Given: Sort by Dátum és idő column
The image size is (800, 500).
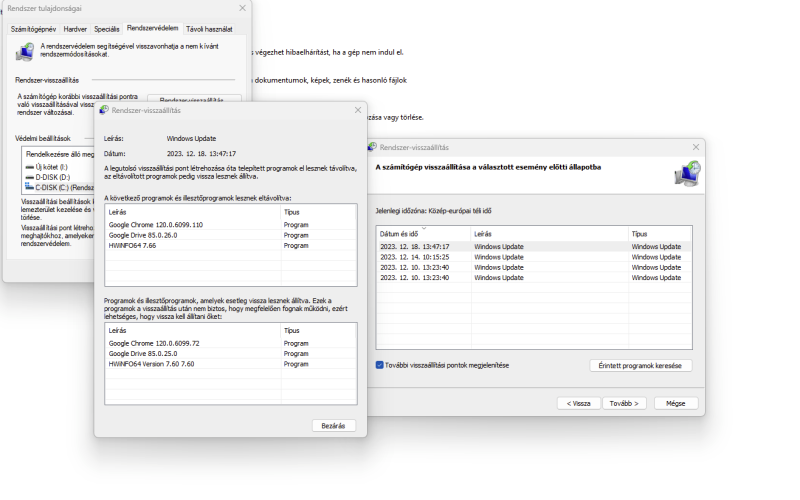Looking at the screenshot, I should 423,234.
